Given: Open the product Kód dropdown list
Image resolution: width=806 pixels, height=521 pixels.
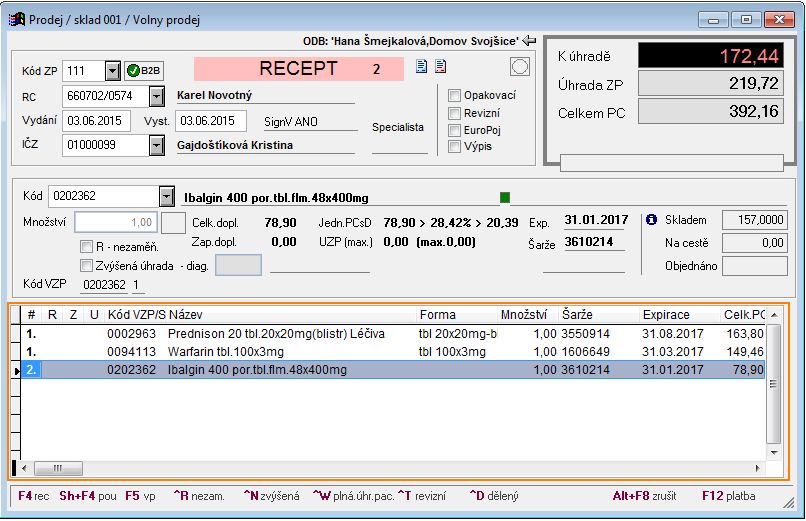Looking at the screenshot, I should pos(166,197).
